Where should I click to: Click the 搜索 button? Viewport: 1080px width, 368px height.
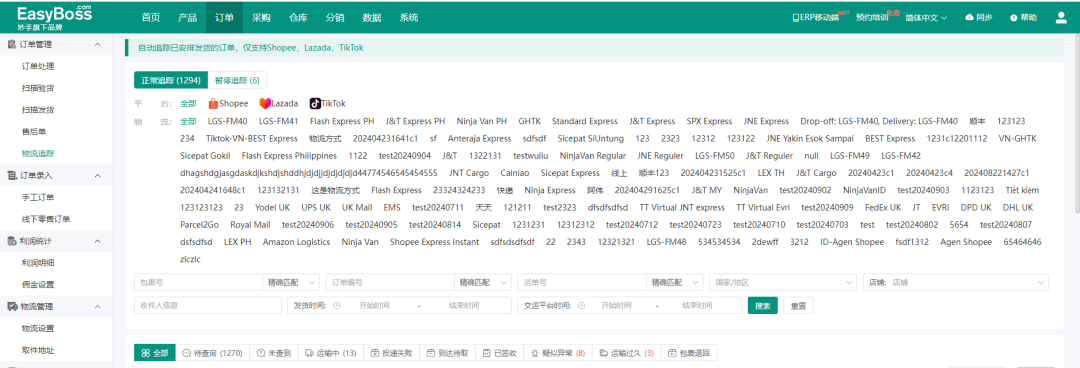tap(762, 305)
